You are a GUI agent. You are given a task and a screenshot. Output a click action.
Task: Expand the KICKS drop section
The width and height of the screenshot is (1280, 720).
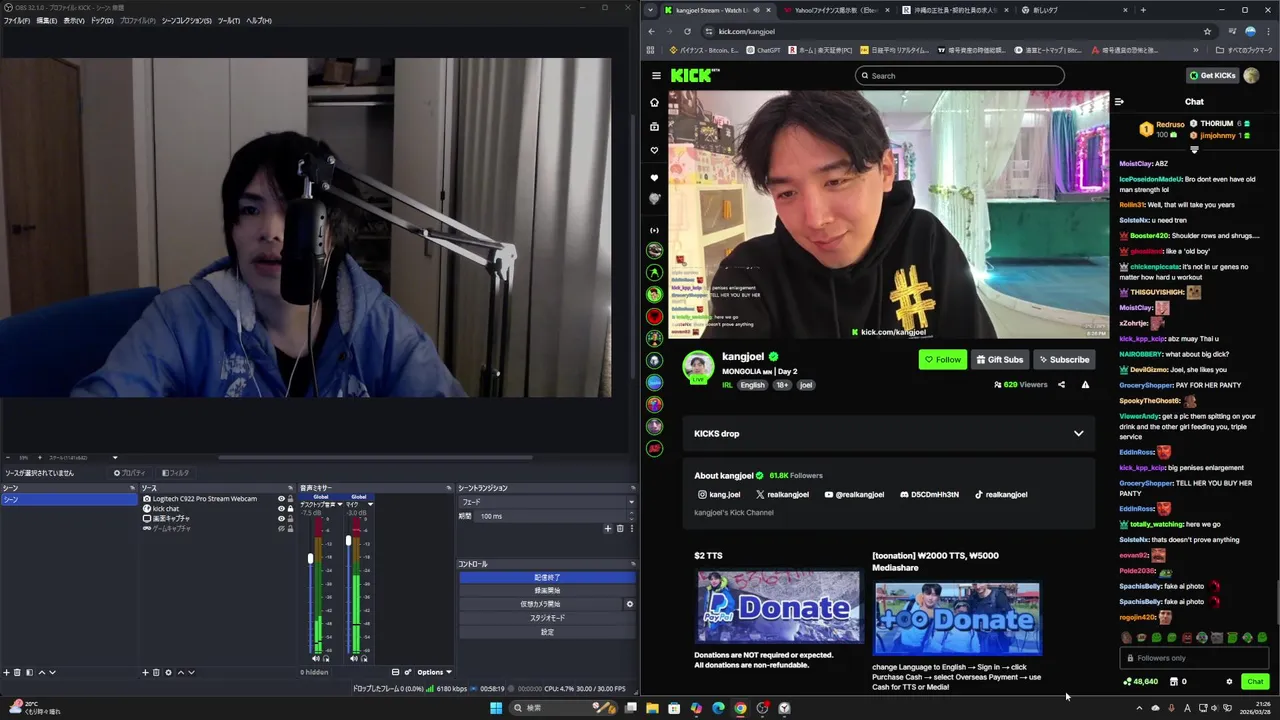pyautogui.click(x=1078, y=433)
